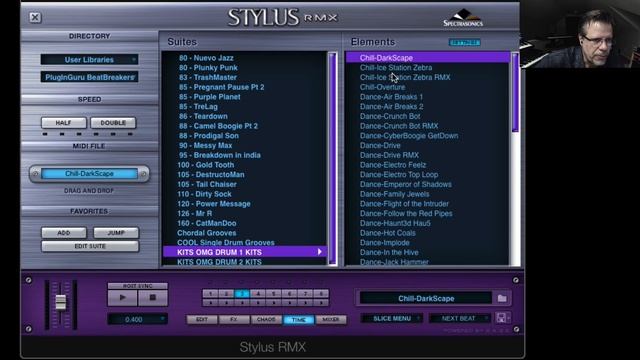This screenshot has width=640, height=360.
Task: Select part 2 button
Action: (226, 293)
